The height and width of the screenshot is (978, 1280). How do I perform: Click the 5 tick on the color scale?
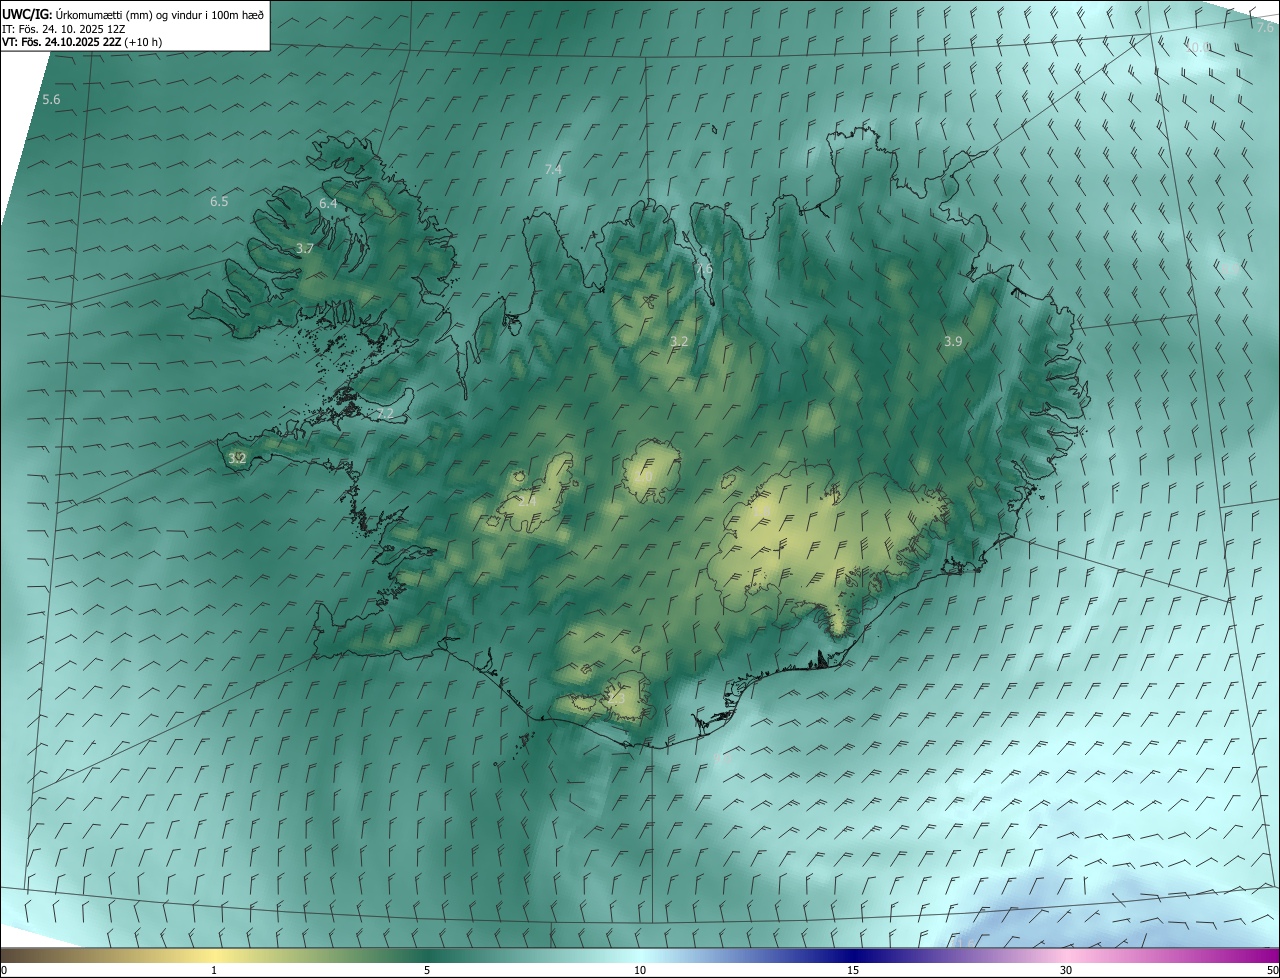pyautogui.click(x=427, y=970)
